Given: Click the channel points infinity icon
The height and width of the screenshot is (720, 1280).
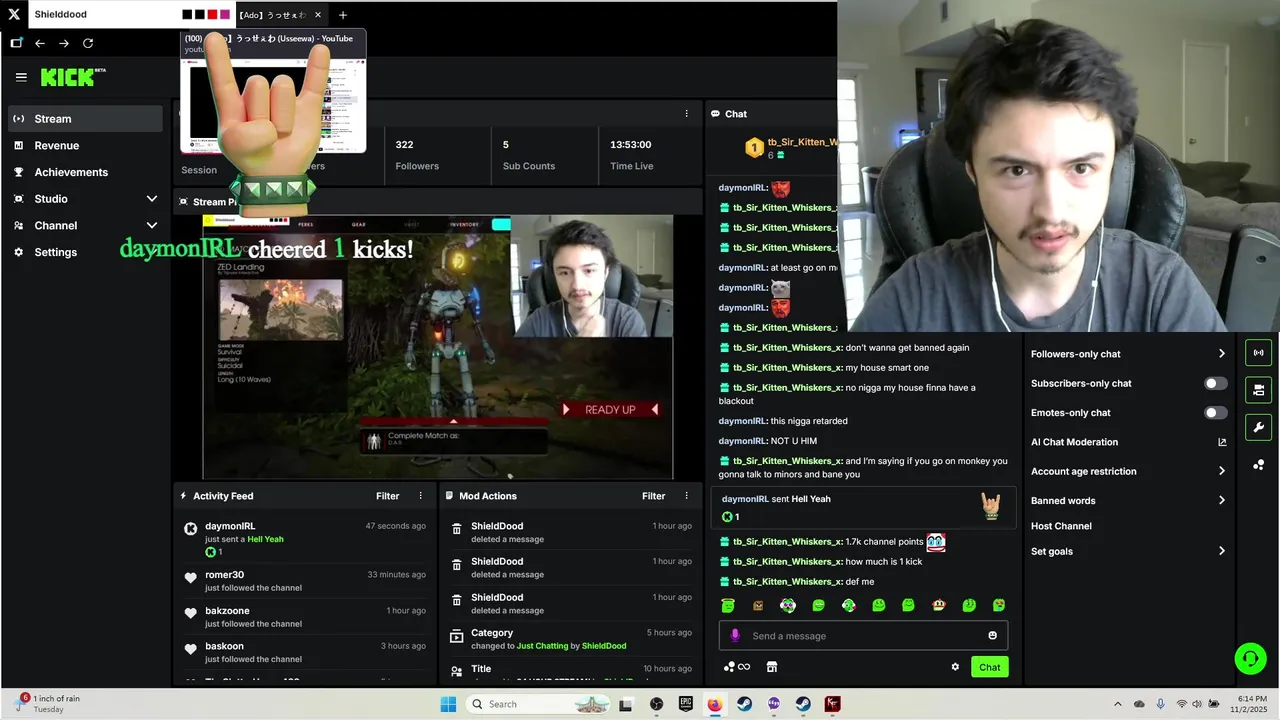Looking at the screenshot, I should coord(737,667).
